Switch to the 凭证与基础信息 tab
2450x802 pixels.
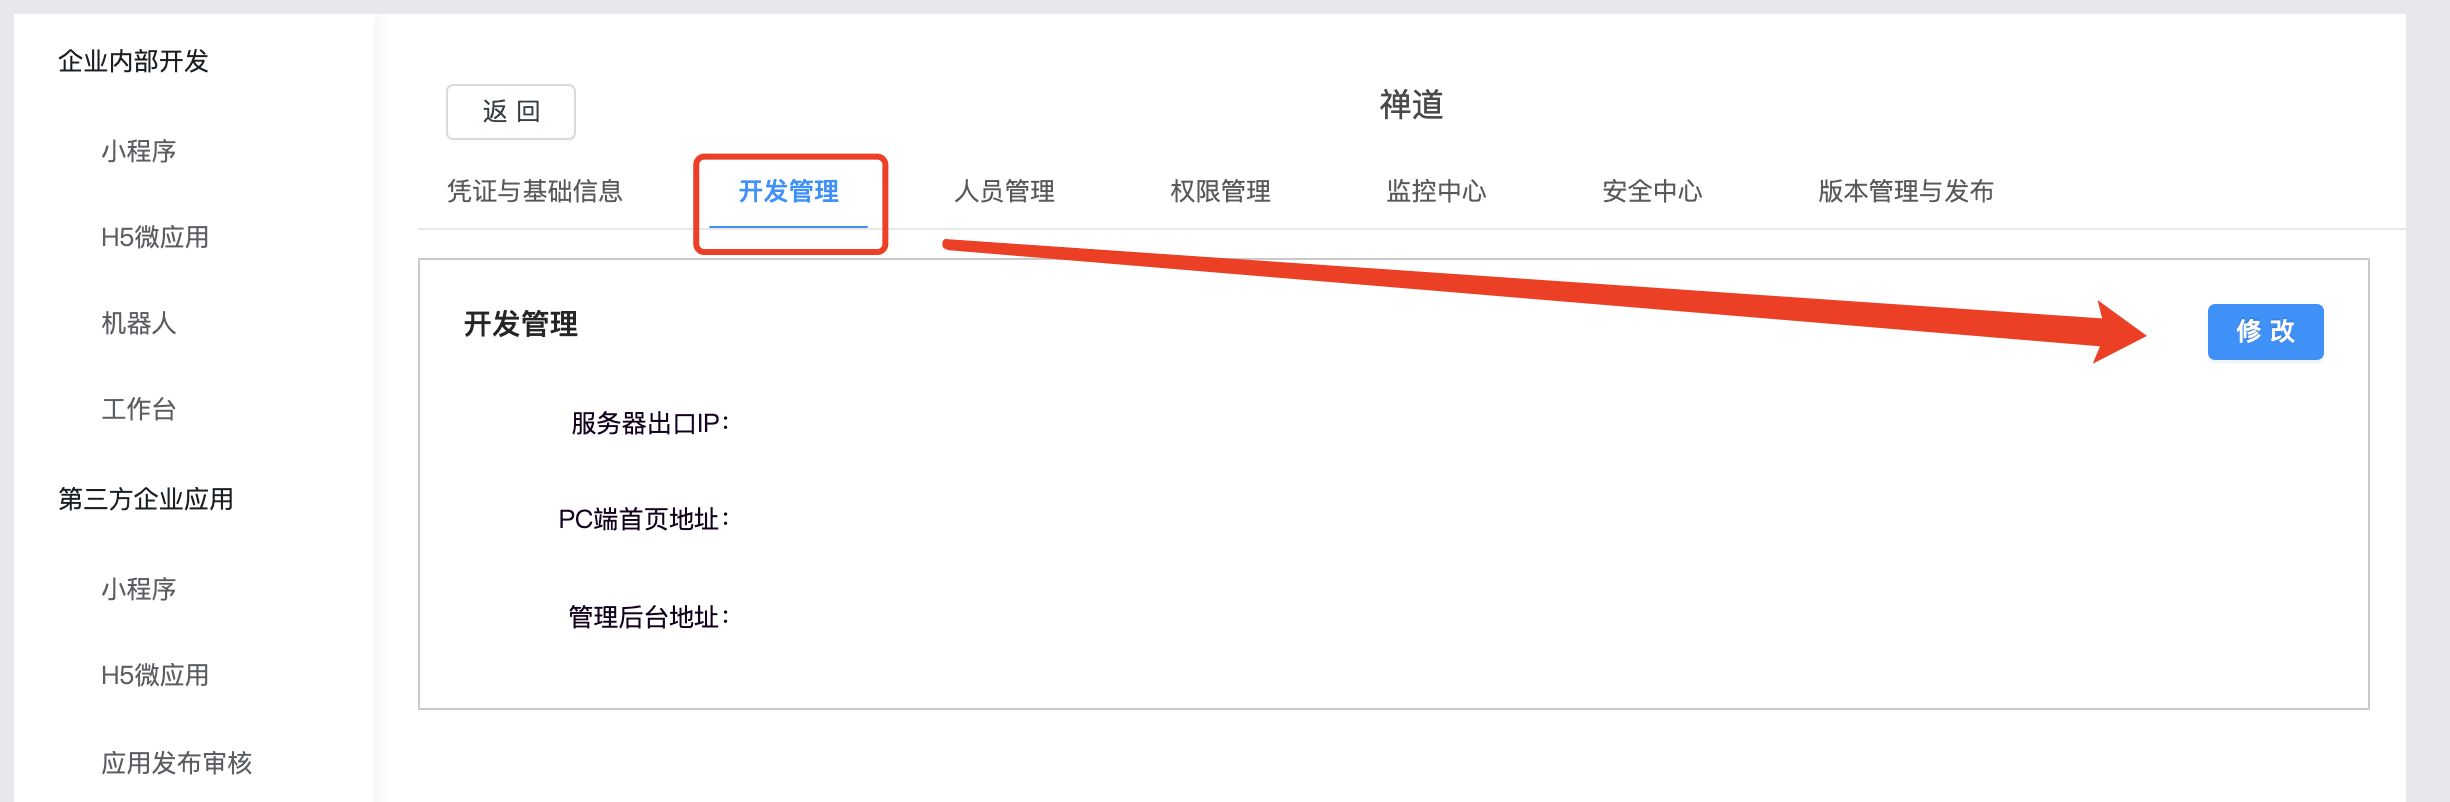coord(535,191)
